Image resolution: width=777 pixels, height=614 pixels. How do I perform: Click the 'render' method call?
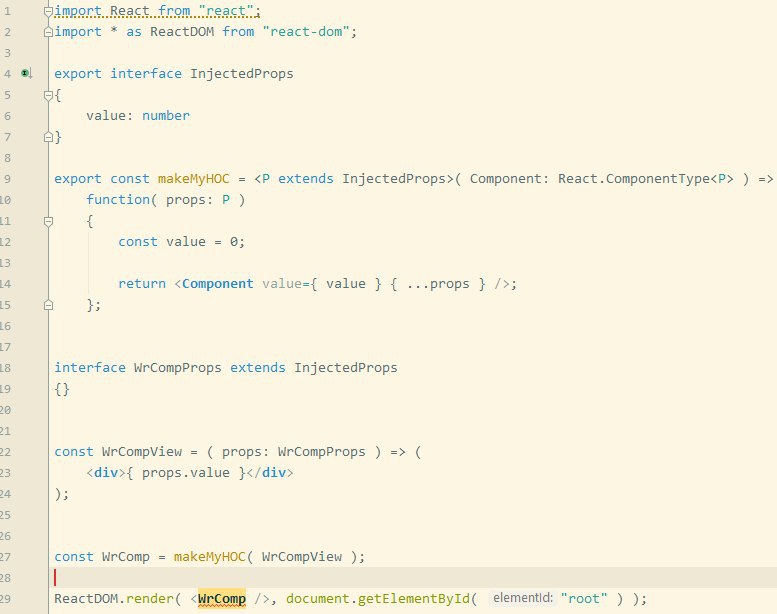pos(150,599)
